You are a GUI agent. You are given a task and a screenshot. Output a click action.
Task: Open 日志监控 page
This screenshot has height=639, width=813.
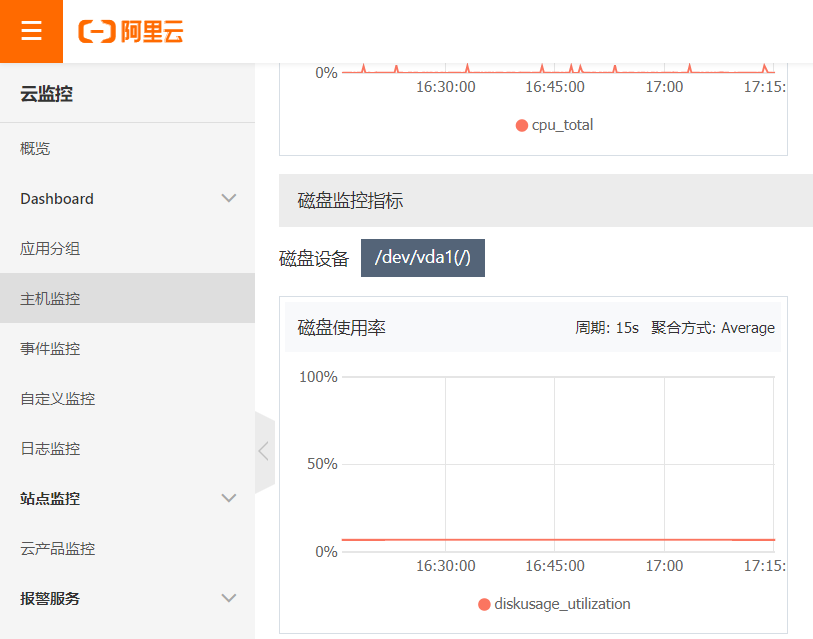pos(50,448)
